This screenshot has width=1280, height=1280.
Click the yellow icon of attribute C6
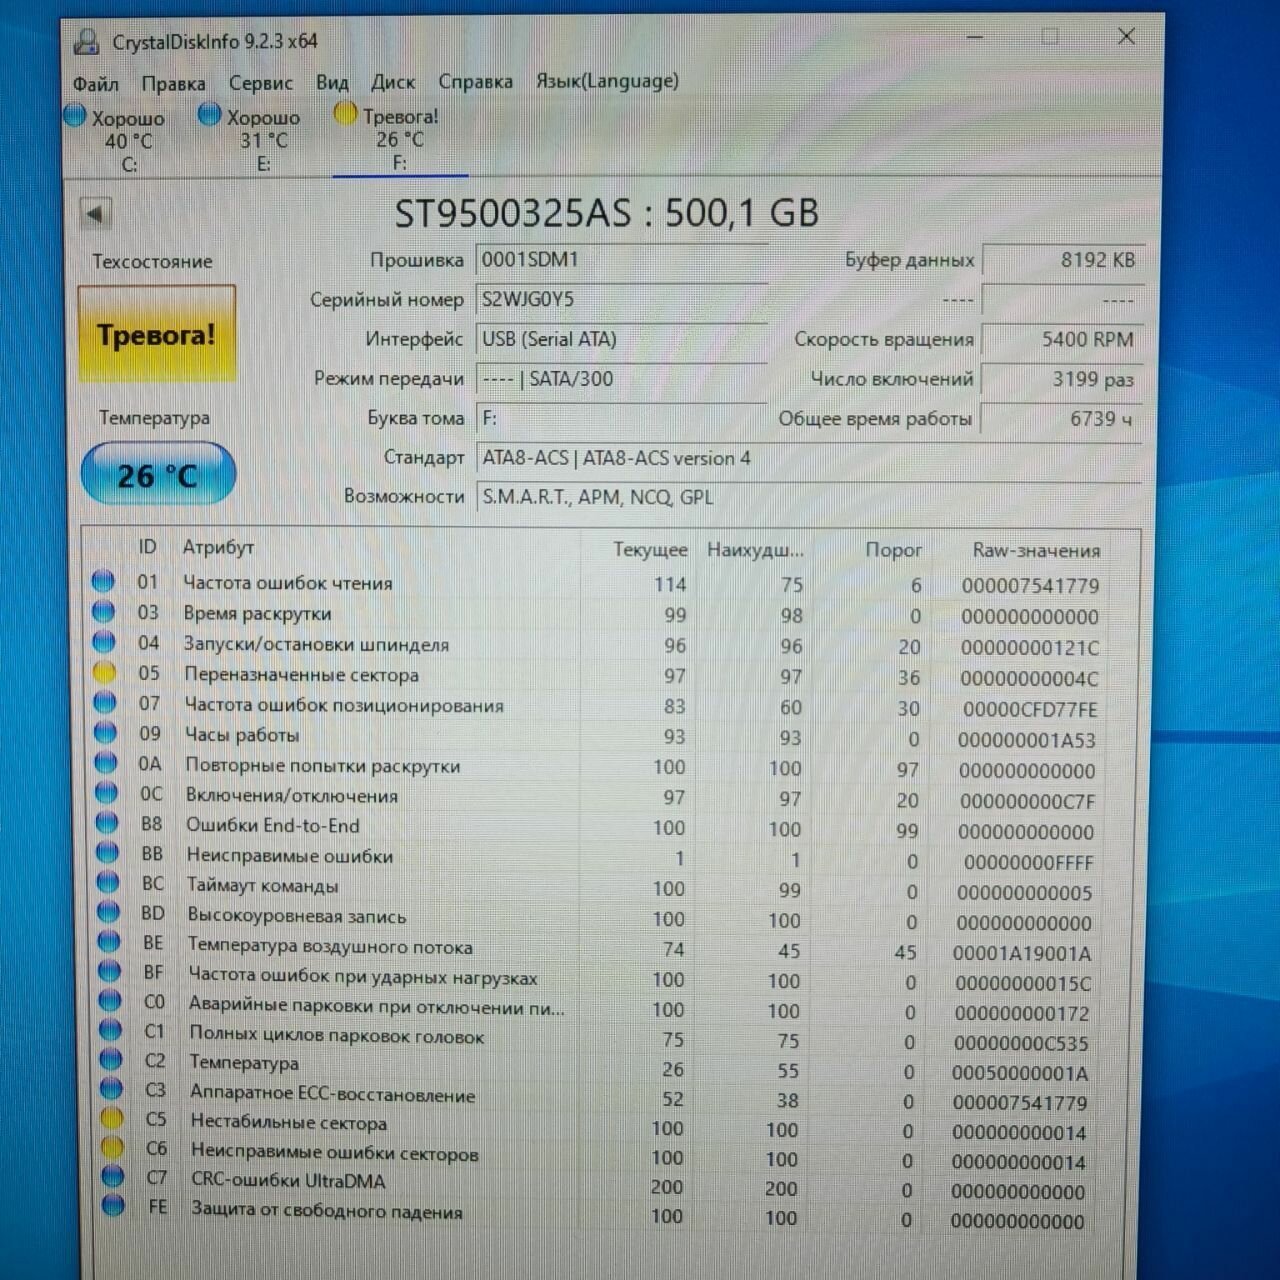tap(112, 1147)
